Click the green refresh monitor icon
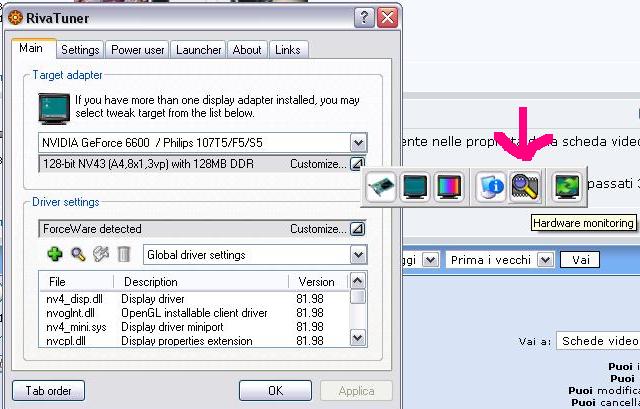The image size is (640, 409). 567,187
